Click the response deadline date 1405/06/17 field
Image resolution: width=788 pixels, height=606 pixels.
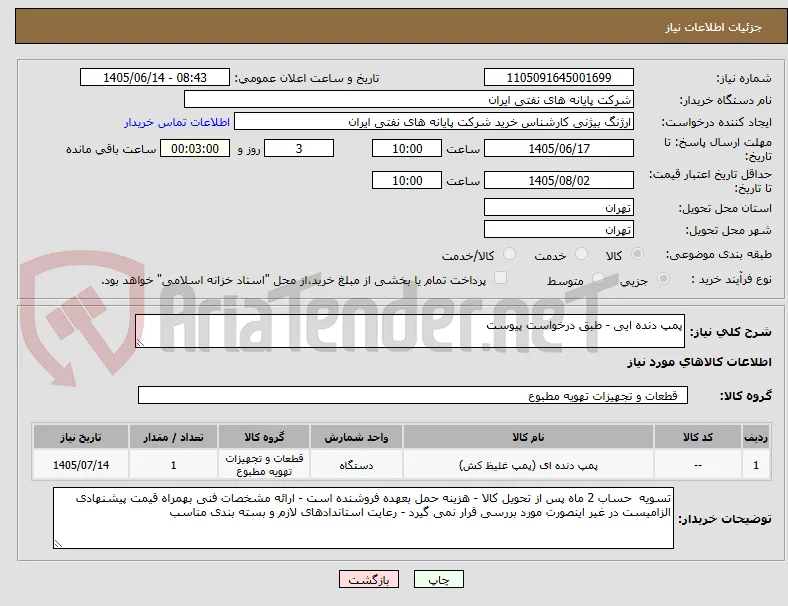558,149
